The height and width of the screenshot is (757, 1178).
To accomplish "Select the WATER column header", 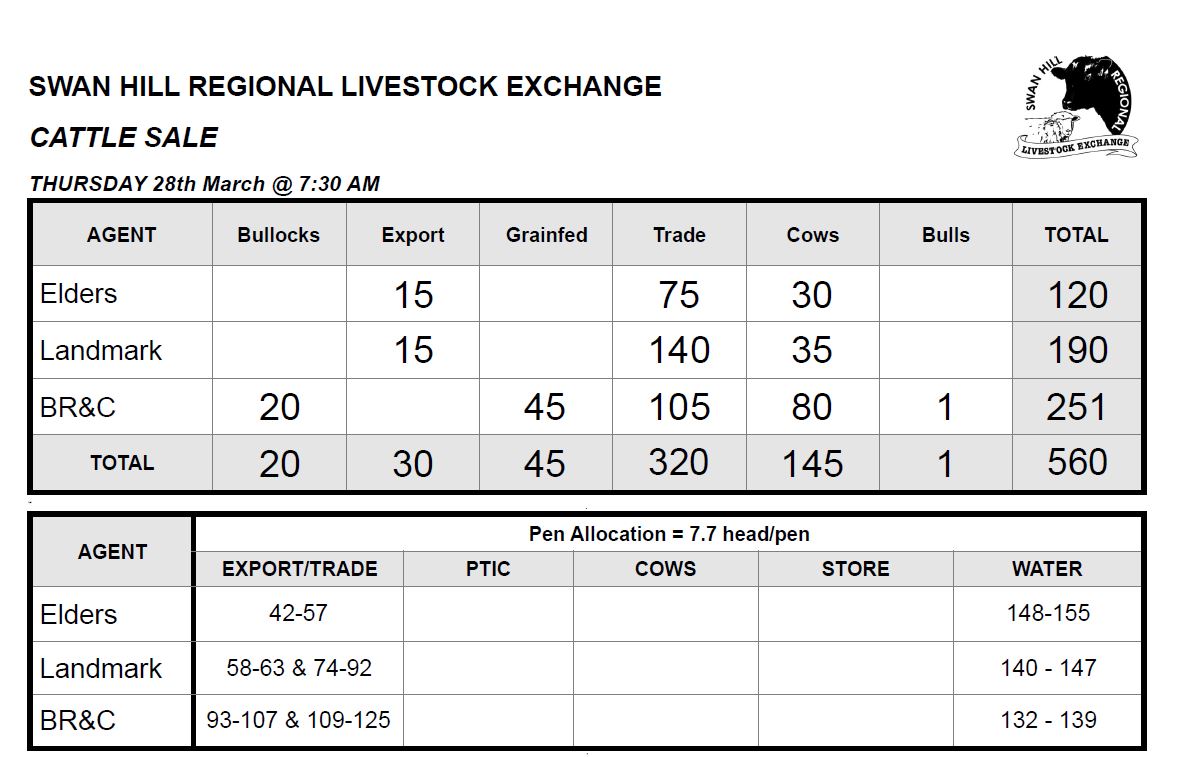I will (x=1047, y=569).
